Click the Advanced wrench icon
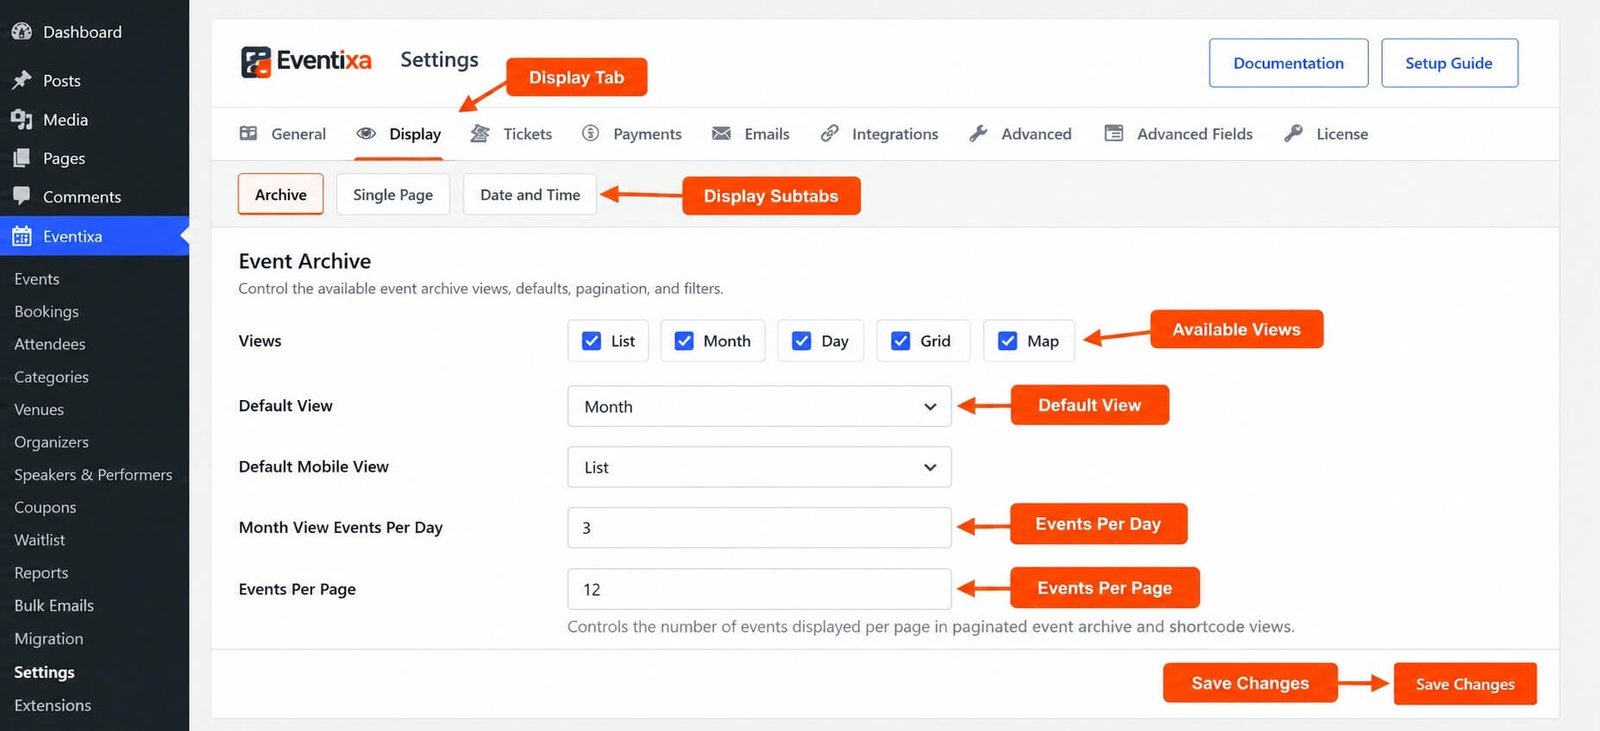 [x=978, y=133]
